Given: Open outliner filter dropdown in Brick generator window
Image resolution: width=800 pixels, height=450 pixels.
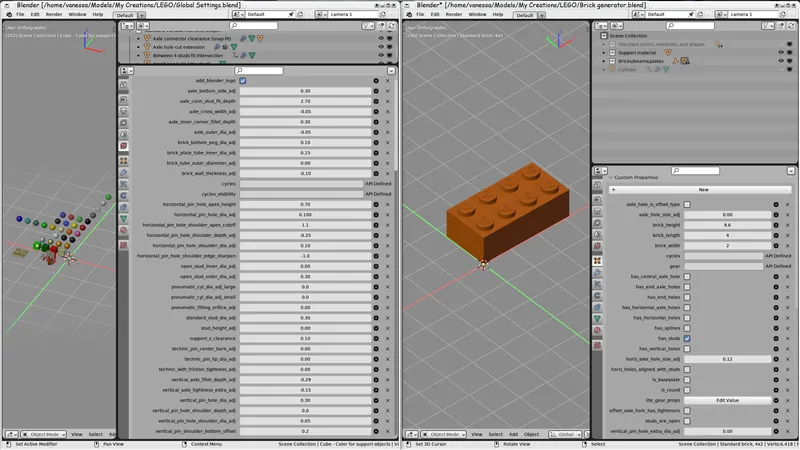Looking at the screenshot, I should click(768, 26).
